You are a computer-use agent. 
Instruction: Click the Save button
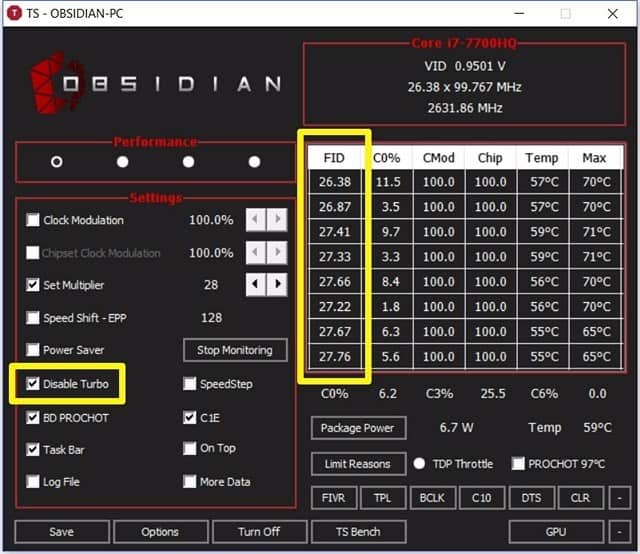pyautogui.click(x=62, y=532)
